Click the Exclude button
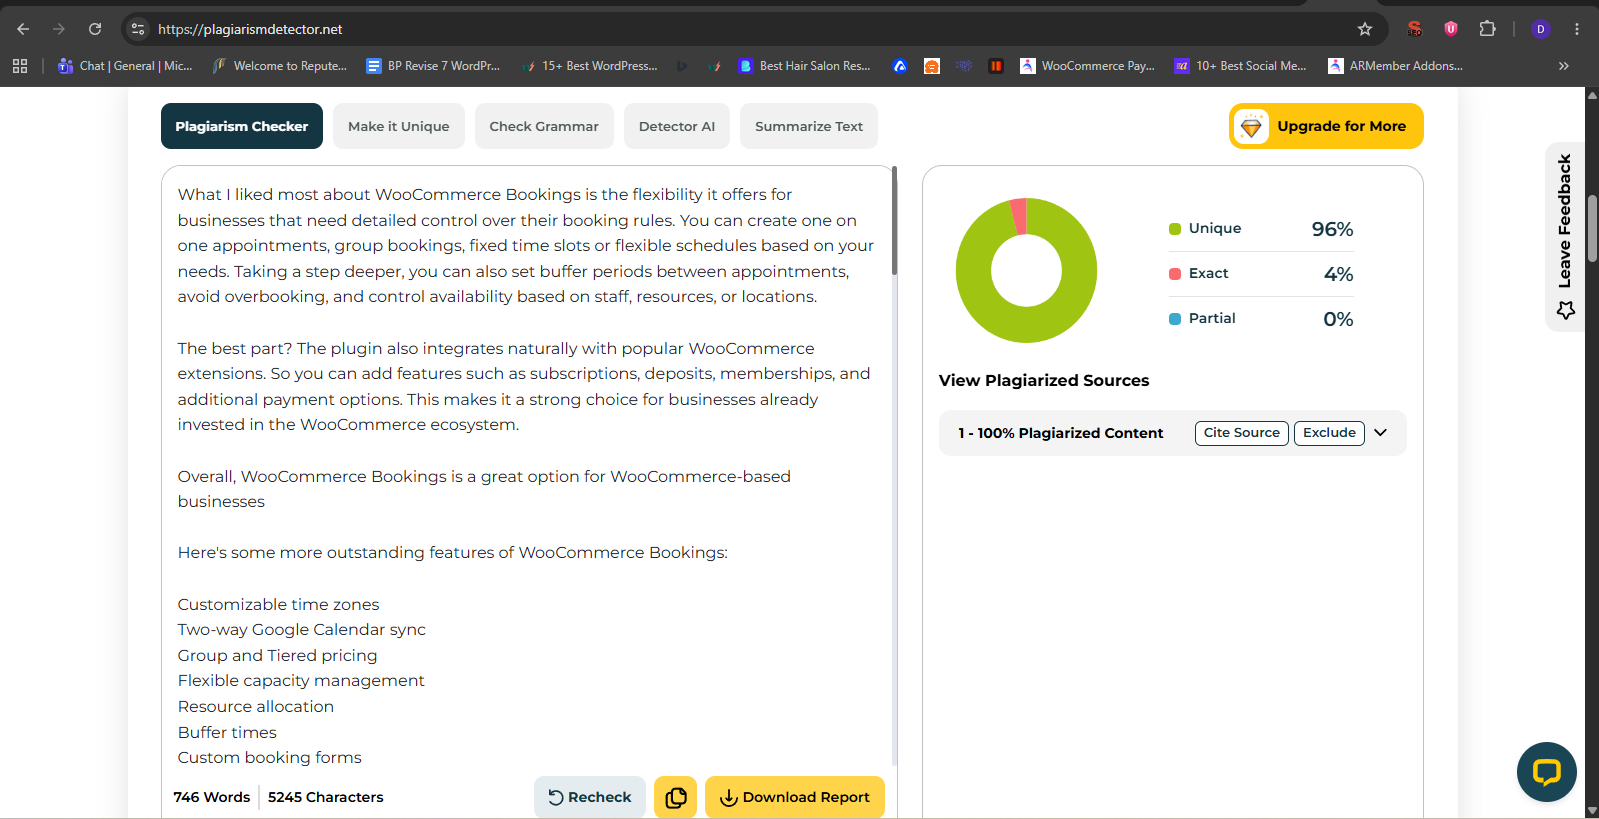This screenshot has width=1599, height=819. (1329, 433)
